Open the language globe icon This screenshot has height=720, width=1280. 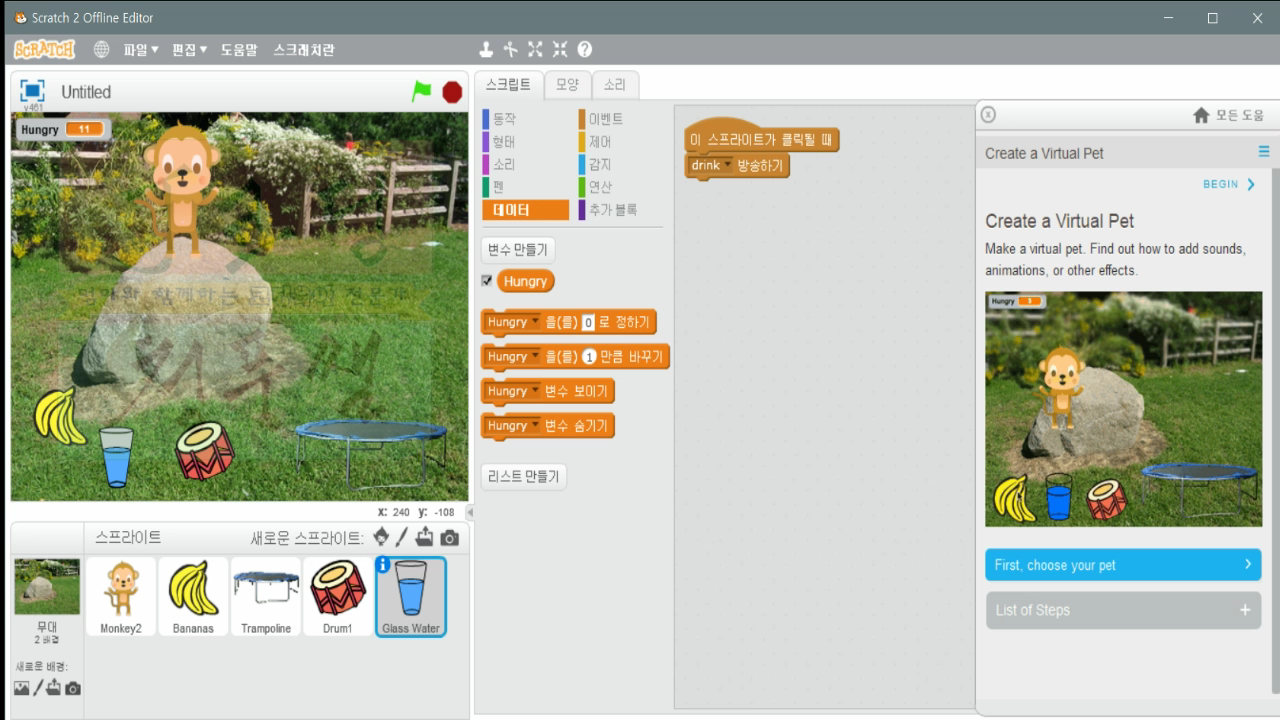tap(102, 49)
